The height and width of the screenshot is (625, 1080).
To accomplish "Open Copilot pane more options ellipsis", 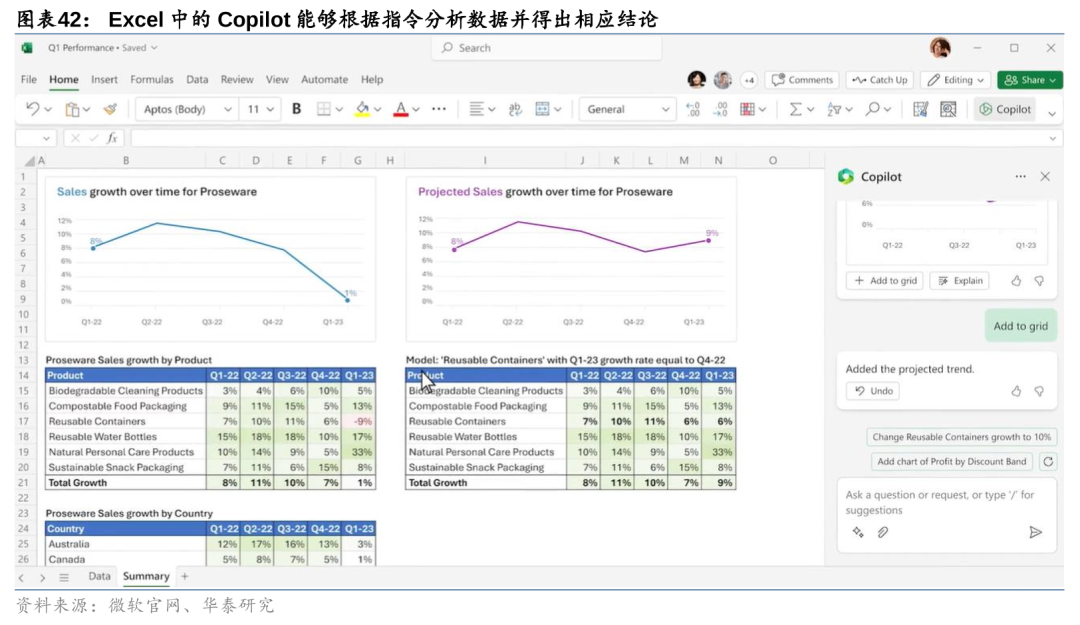I will 1020,176.
